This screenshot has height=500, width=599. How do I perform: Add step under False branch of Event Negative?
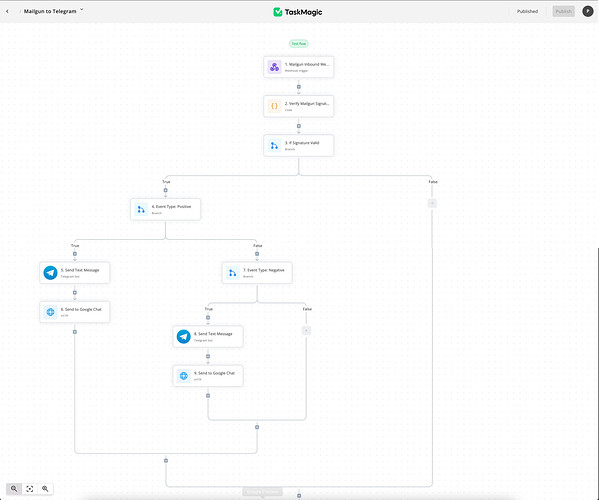pos(306,330)
